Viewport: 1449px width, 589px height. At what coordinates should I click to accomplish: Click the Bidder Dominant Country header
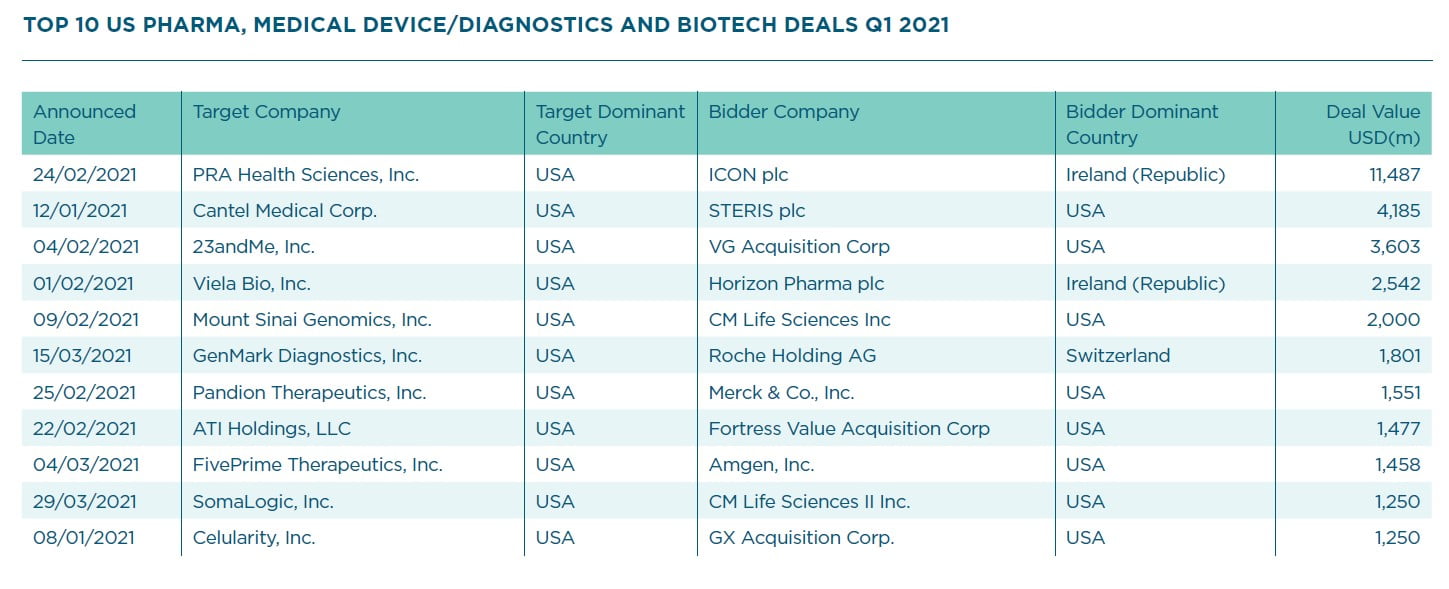click(1142, 124)
